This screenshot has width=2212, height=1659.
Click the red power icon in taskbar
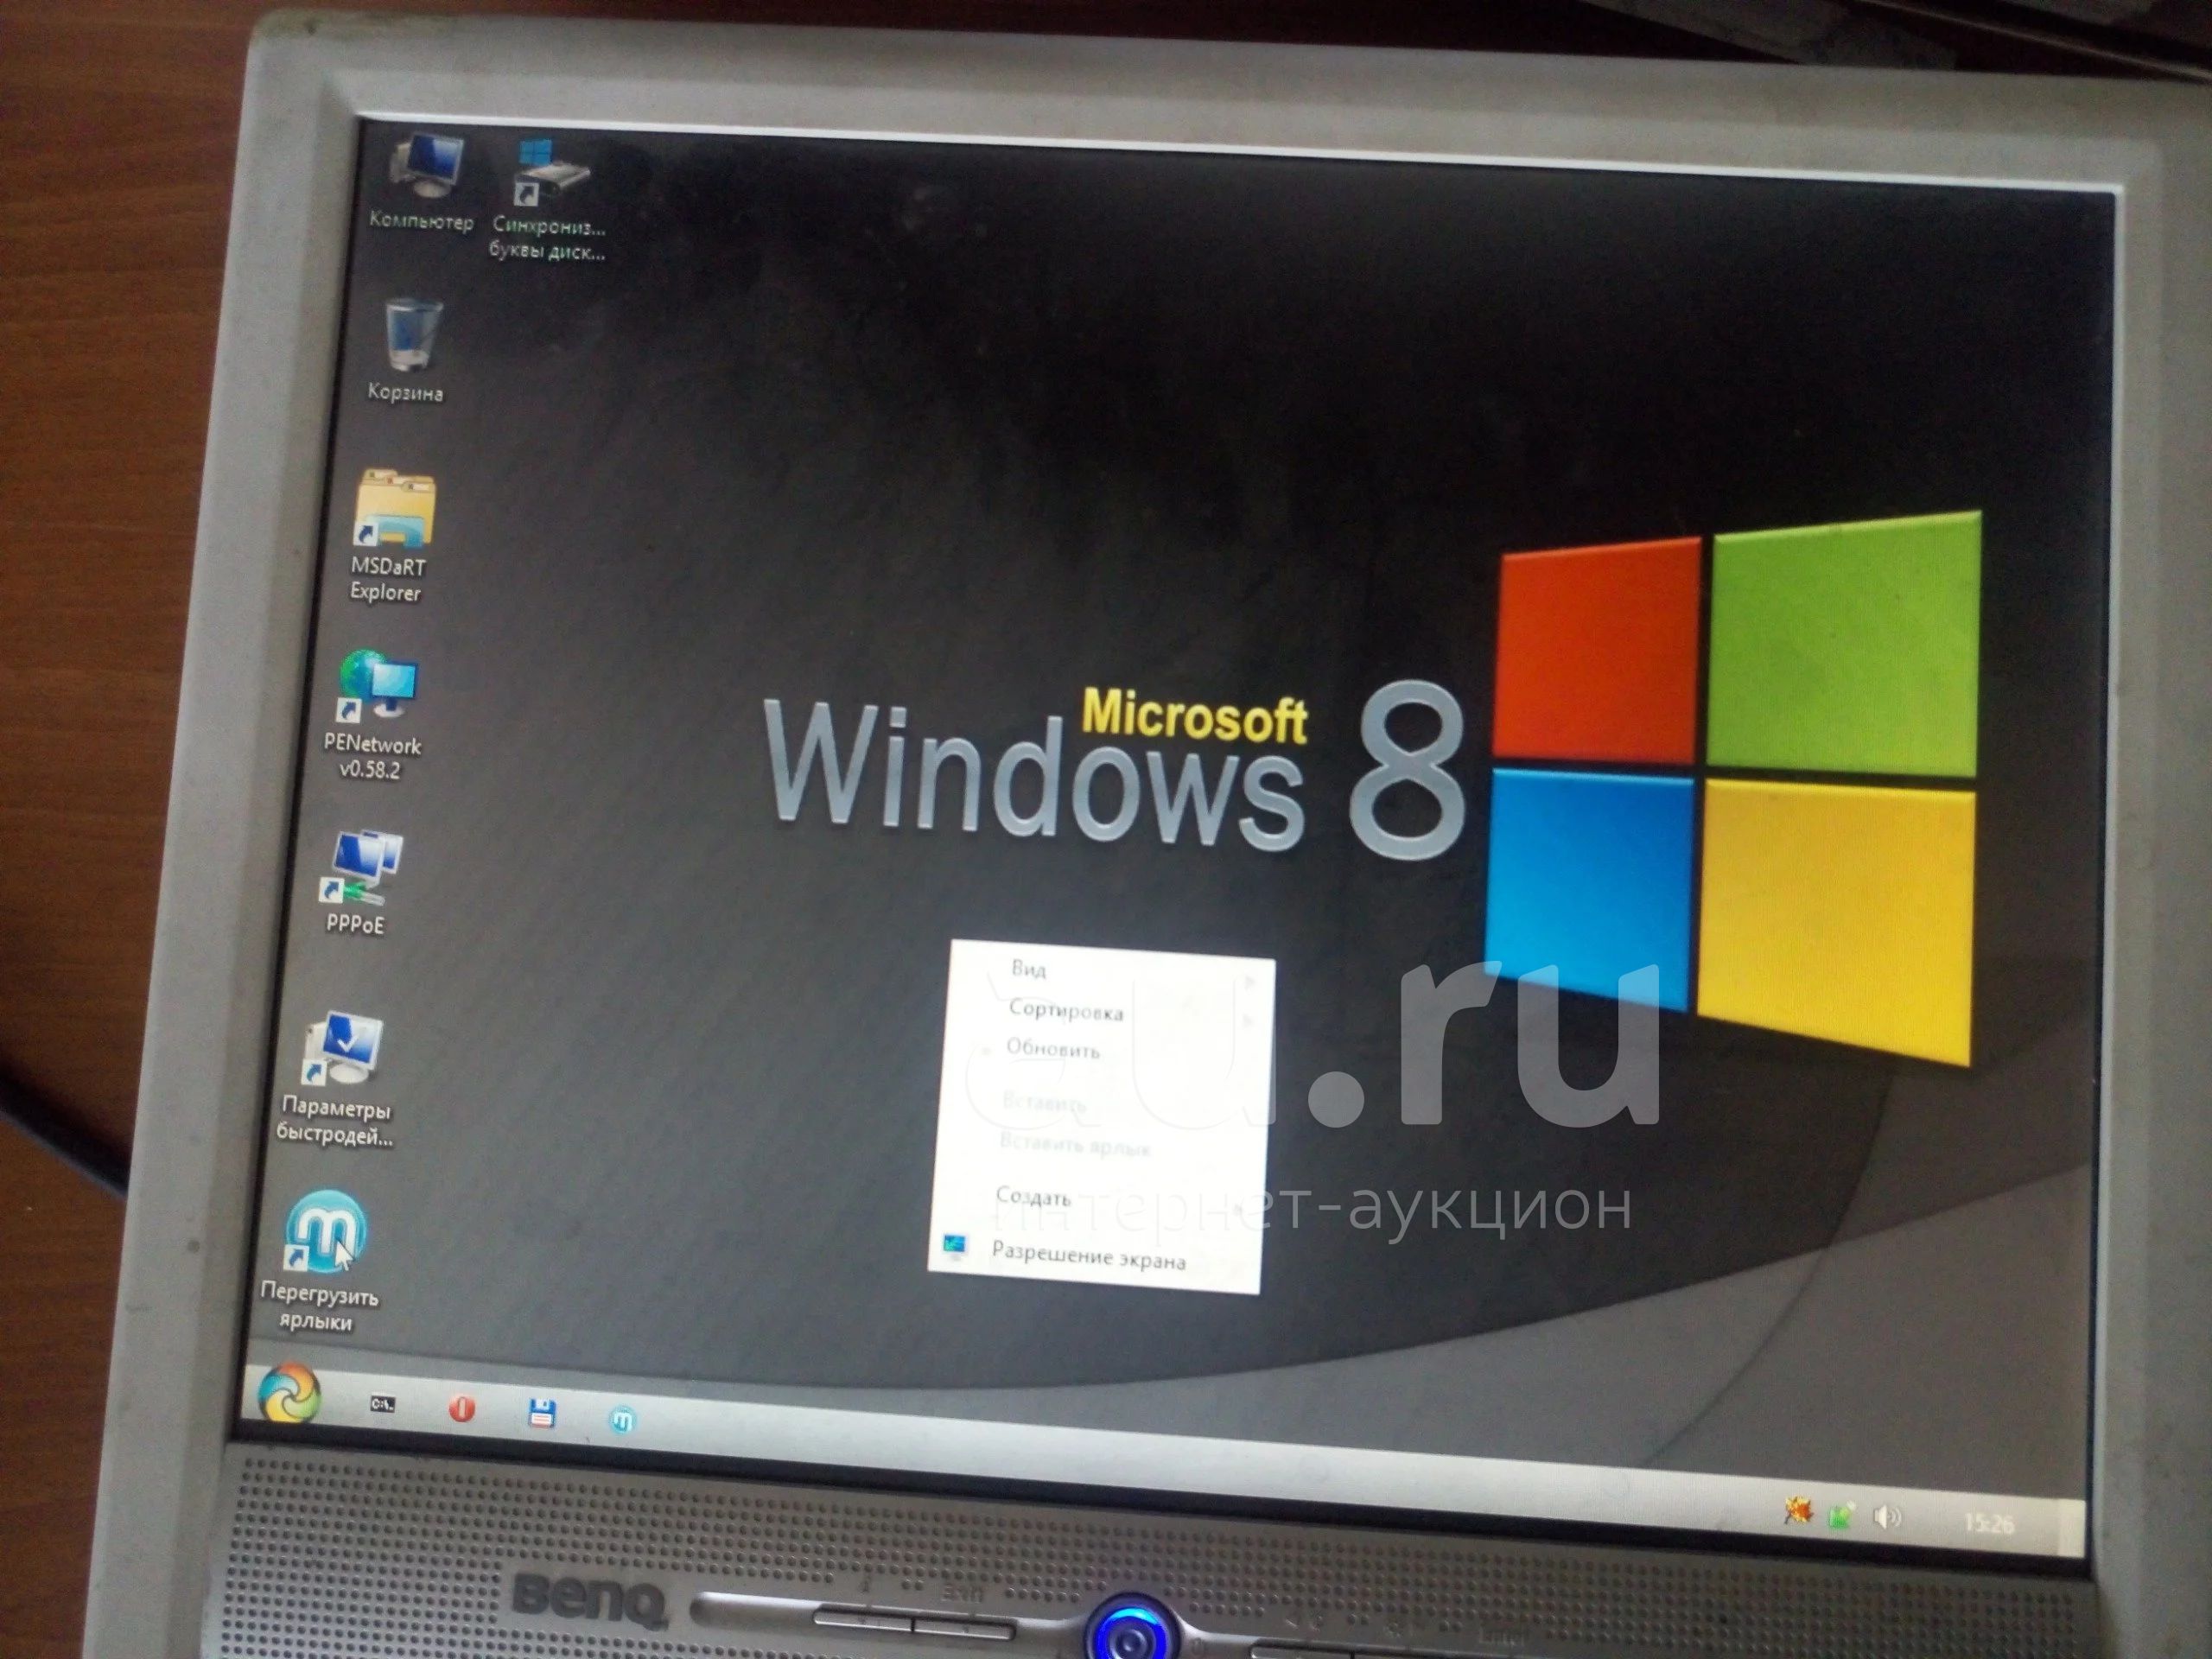461,1408
